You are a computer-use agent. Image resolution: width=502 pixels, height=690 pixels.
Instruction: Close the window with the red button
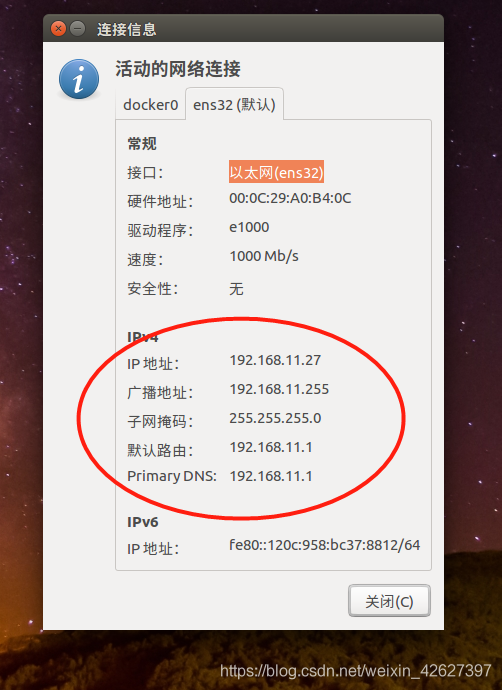(59, 29)
